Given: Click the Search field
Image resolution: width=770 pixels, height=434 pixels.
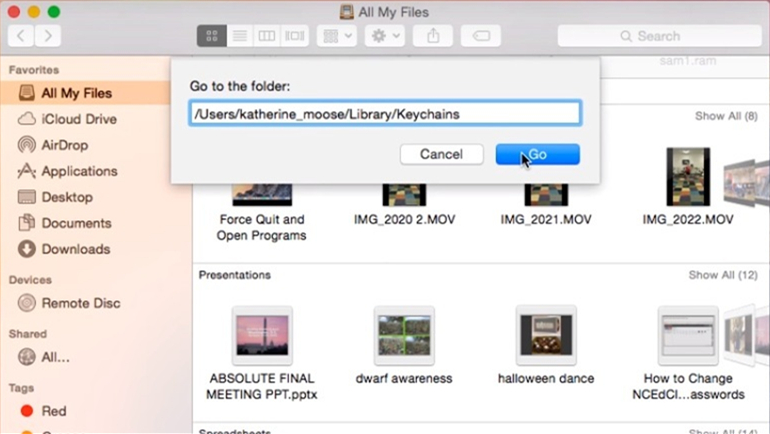Looking at the screenshot, I should point(660,36).
